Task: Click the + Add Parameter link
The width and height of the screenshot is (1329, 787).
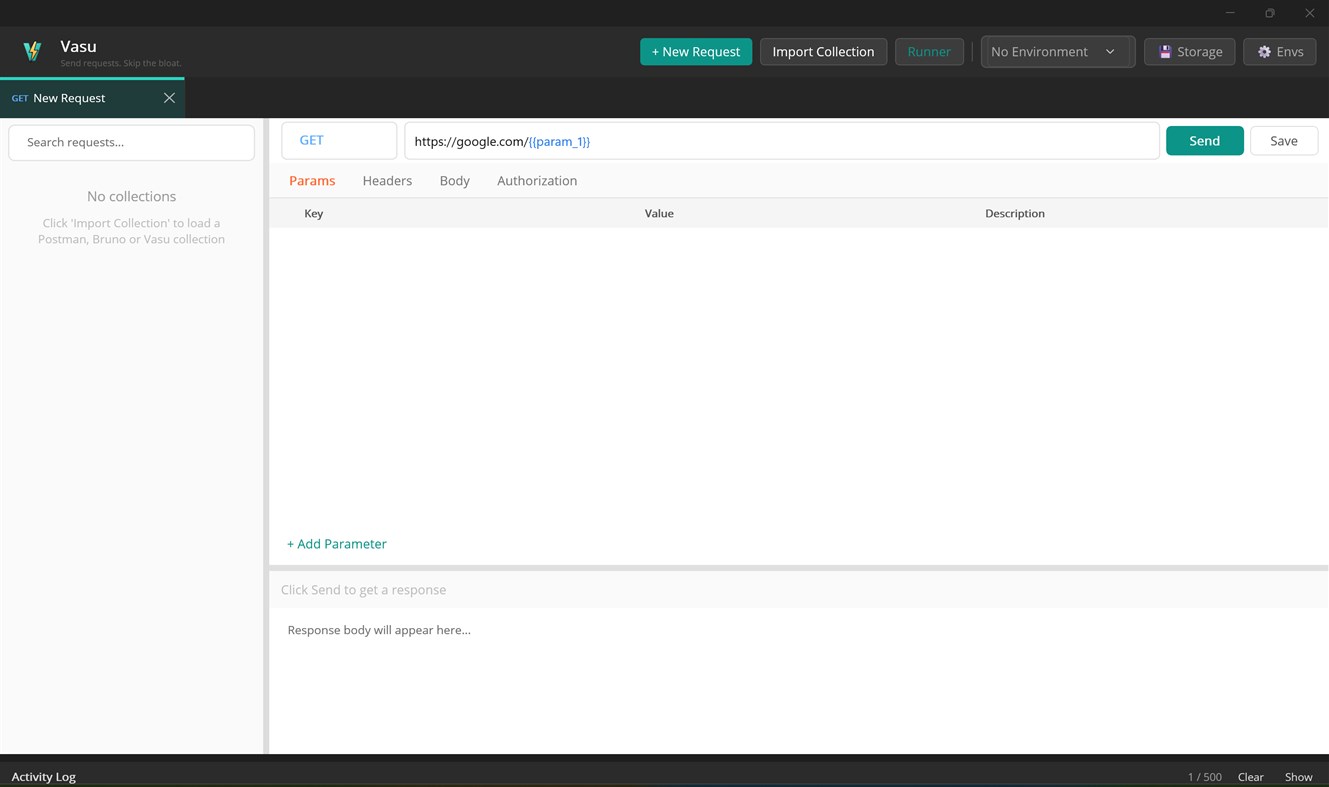Action: pyautogui.click(x=337, y=544)
